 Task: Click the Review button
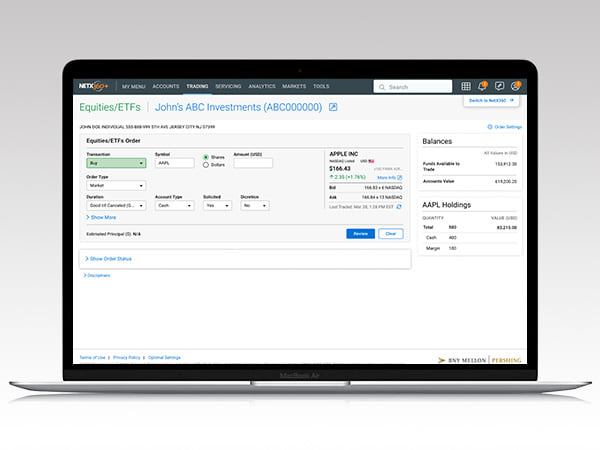pyautogui.click(x=360, y=233)
